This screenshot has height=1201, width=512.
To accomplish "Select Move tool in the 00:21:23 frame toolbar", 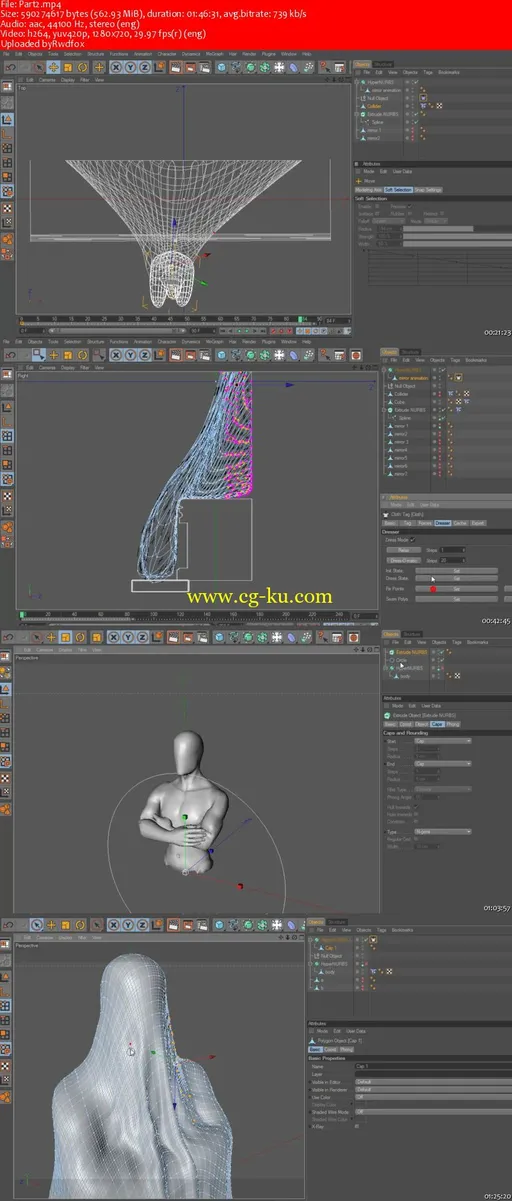I will click(52, 67).
